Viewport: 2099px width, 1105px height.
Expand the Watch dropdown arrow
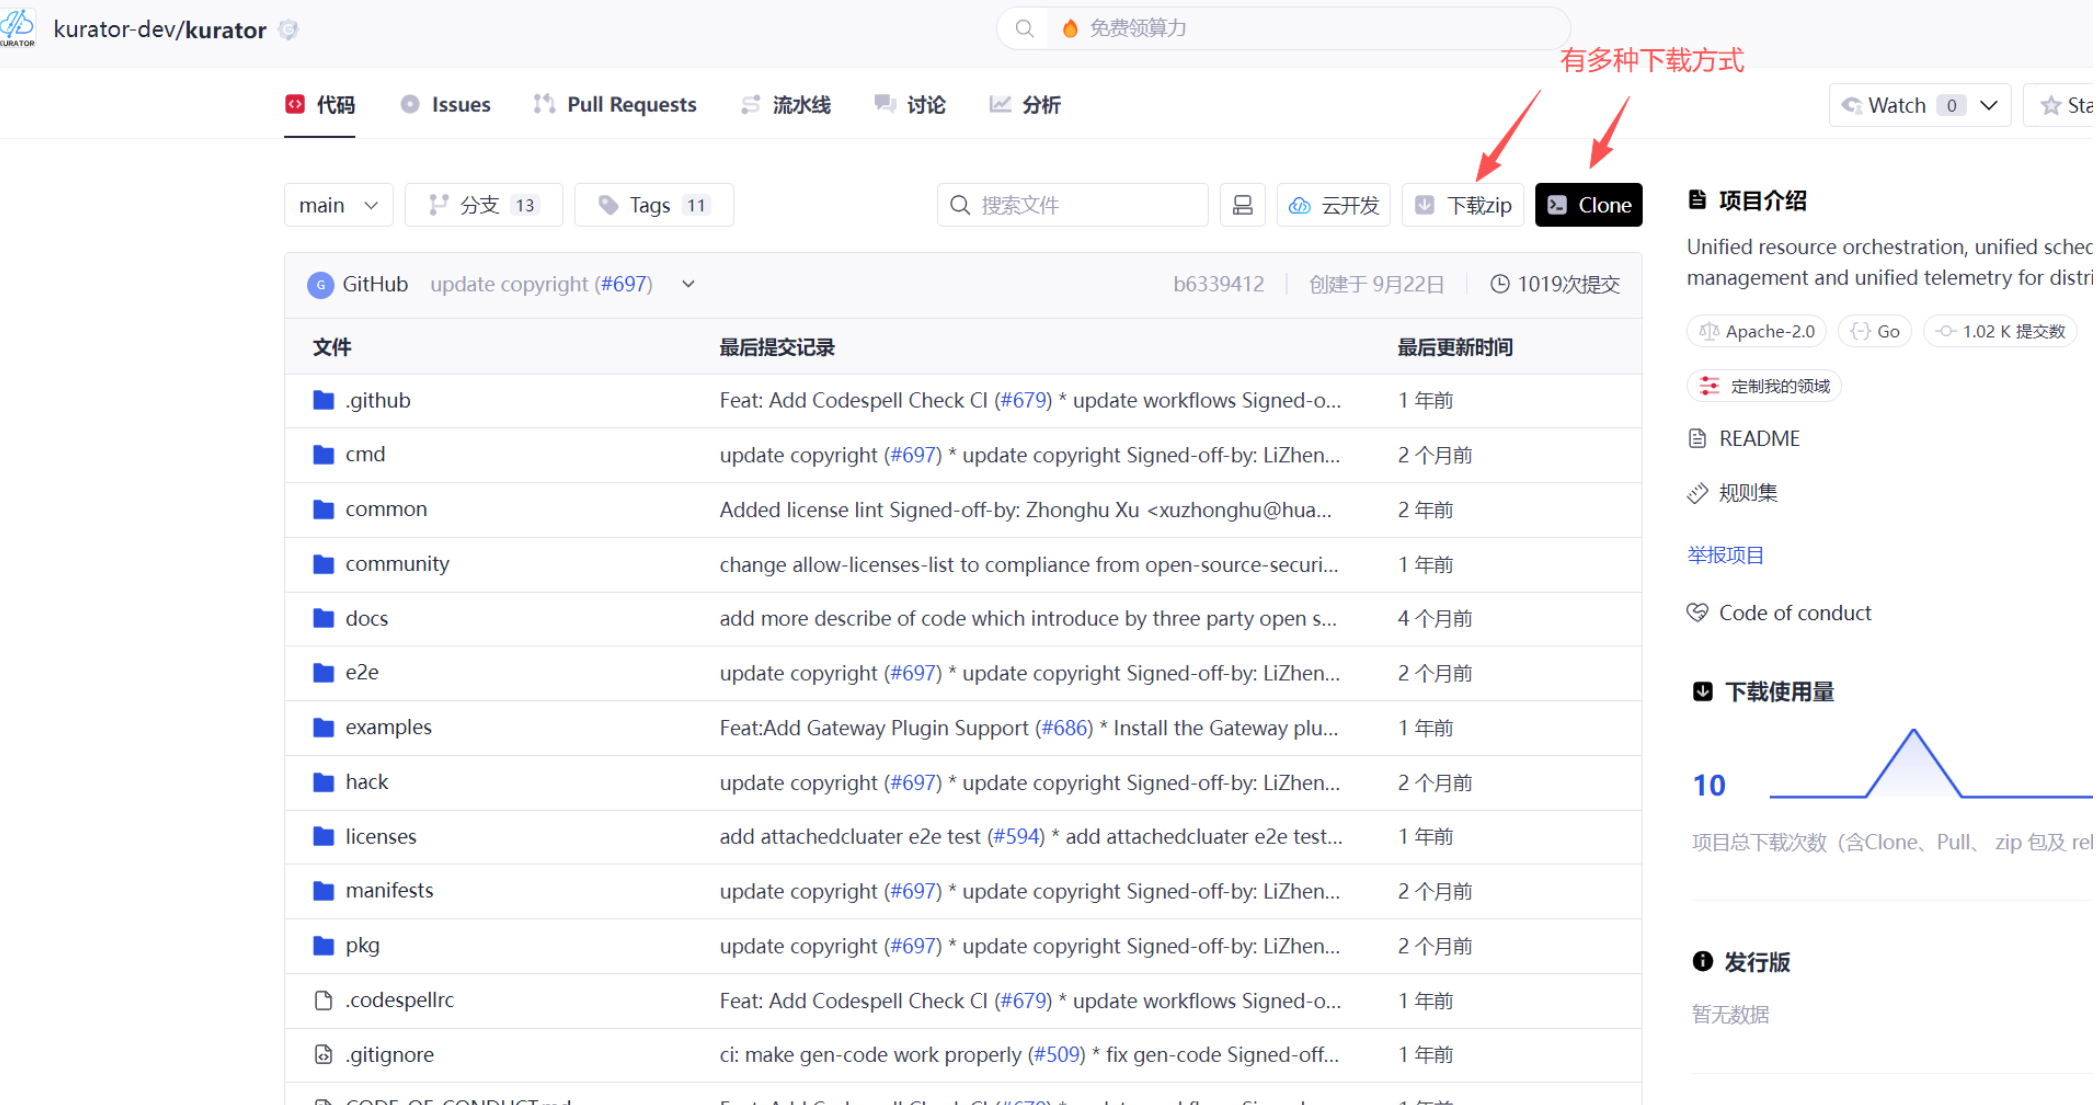pyautogui.click(x=1988, y=105)
